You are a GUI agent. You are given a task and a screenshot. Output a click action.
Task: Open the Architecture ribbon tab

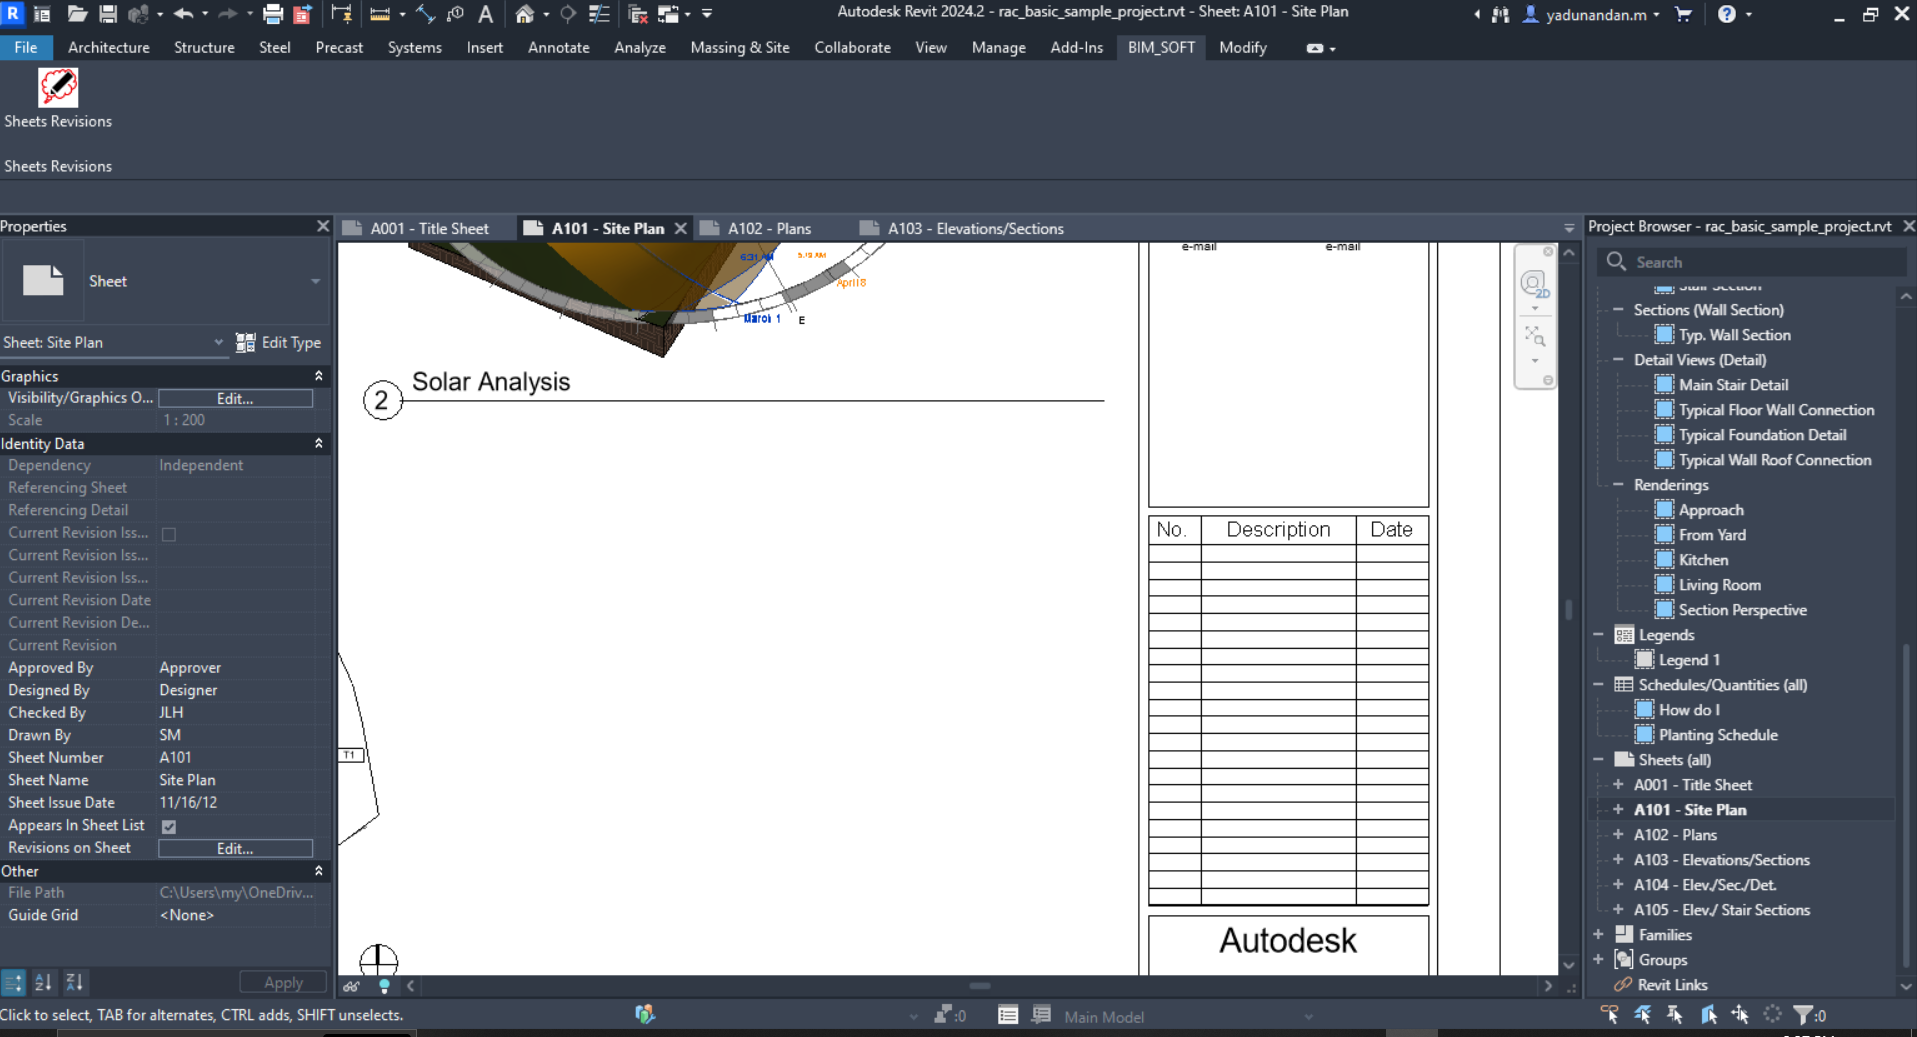109,47
